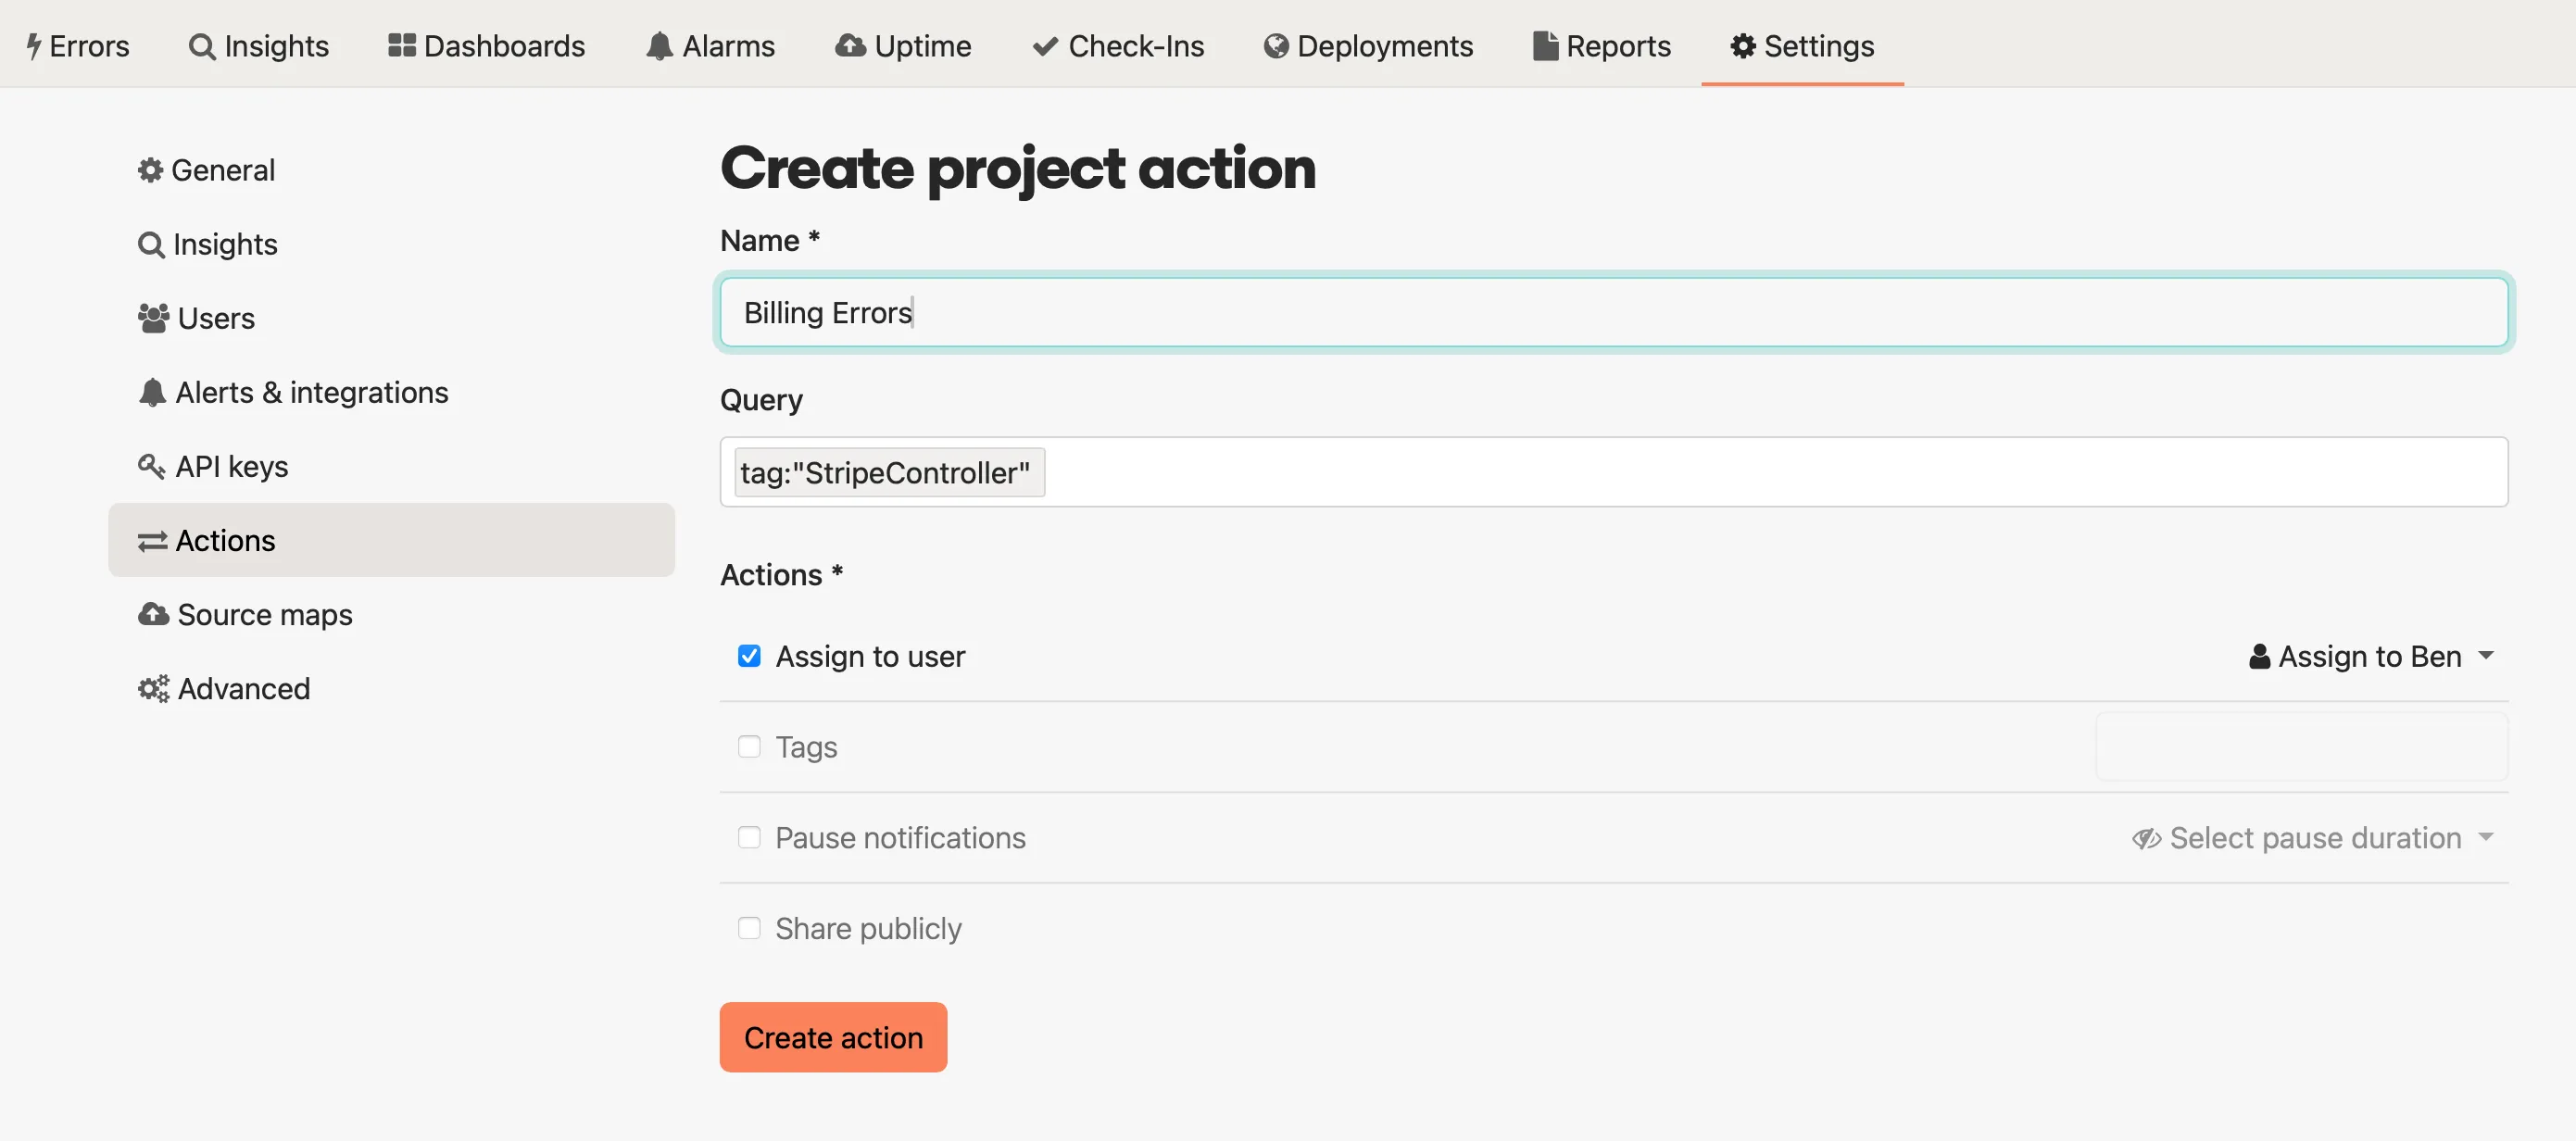Select the Uptime cloud icon
This screenshot has height=1141, width=2576.
[849, 45]
